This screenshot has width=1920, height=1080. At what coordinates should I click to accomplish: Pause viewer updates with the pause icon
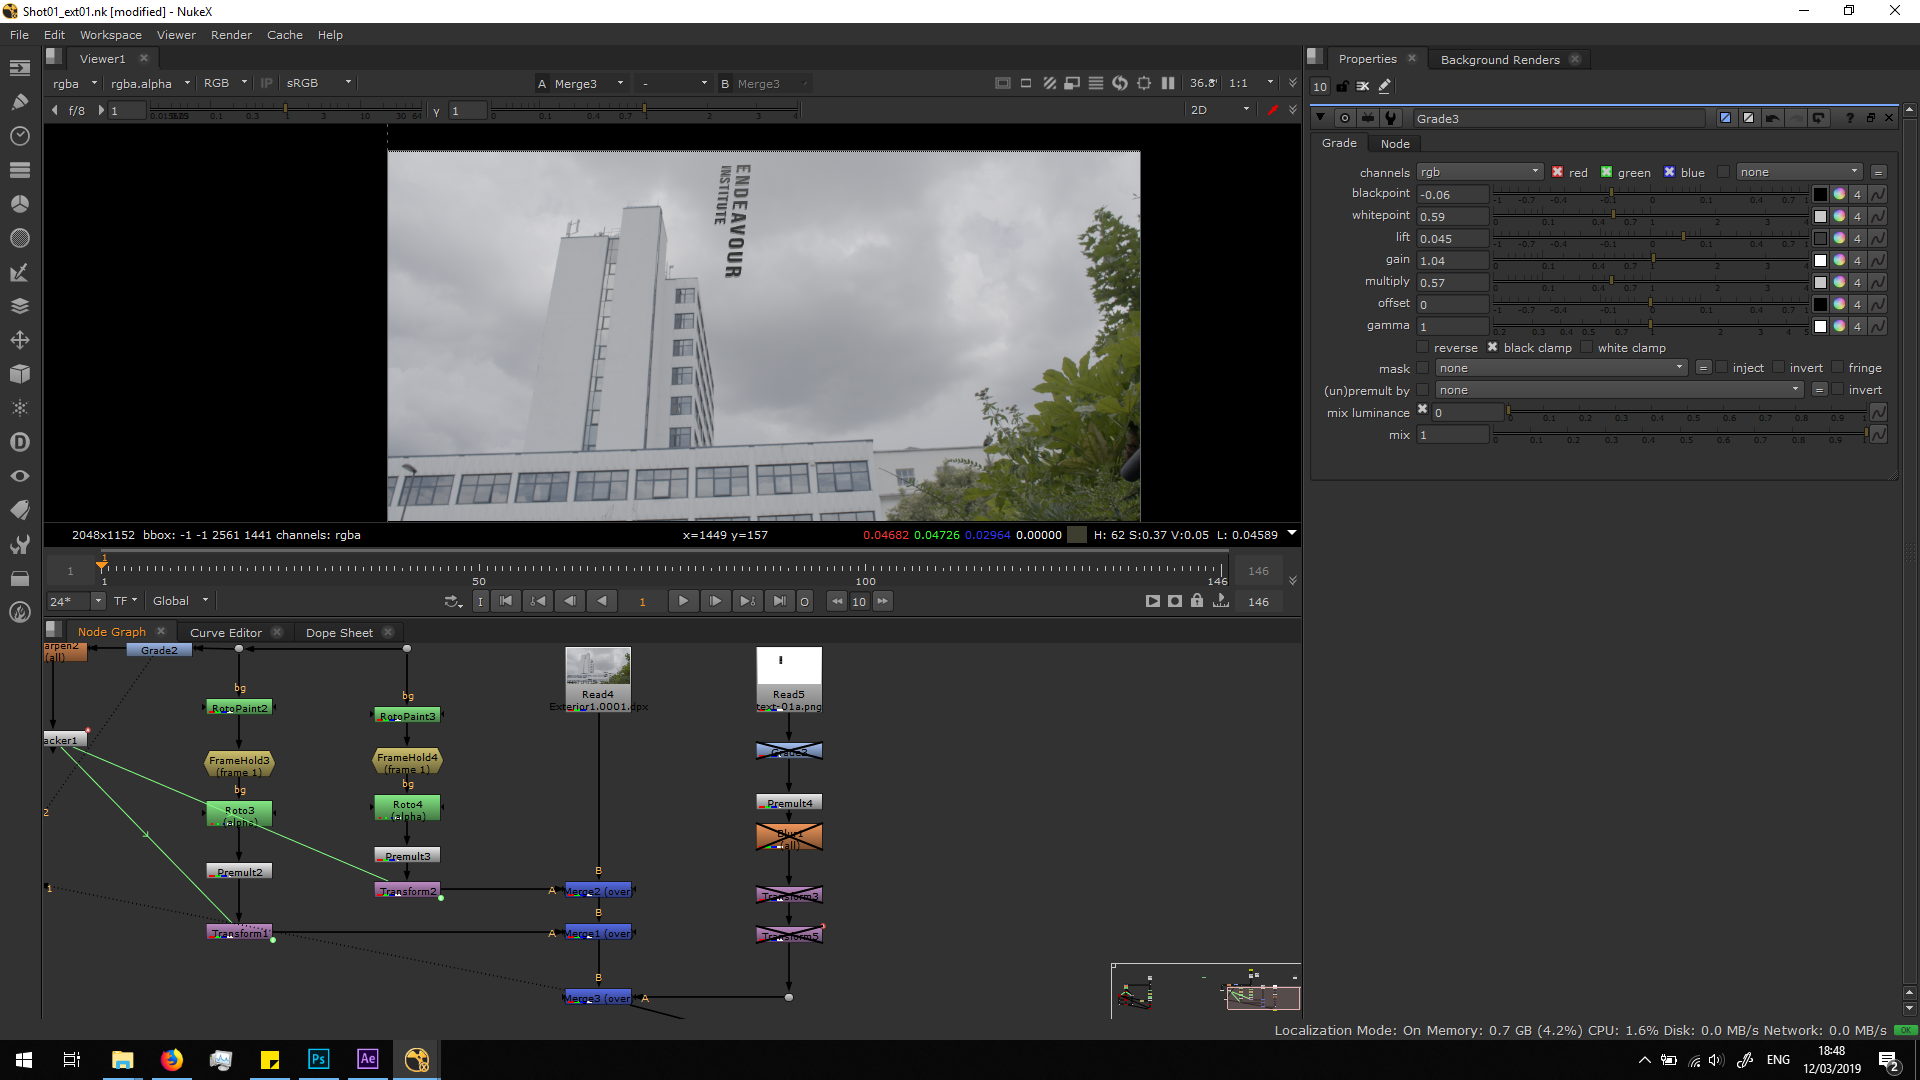pyautogui.click(x=1168, y=83)
